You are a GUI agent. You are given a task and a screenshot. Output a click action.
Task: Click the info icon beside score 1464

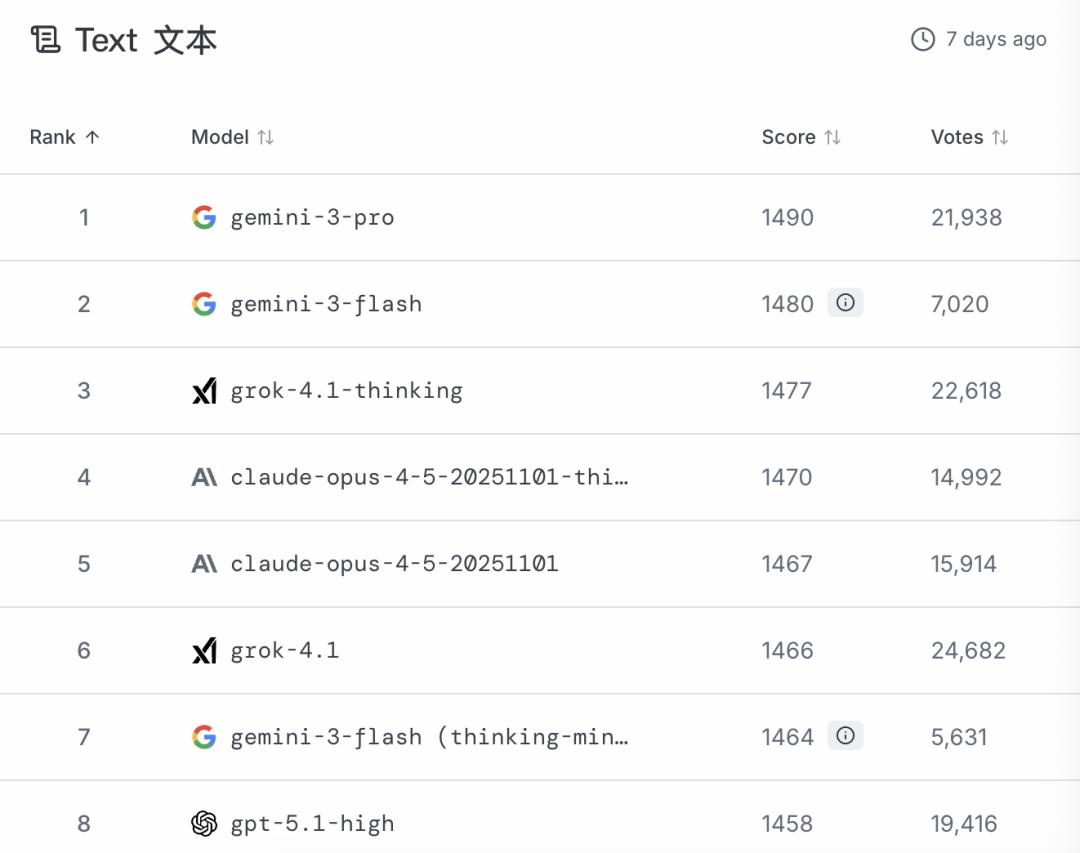845,736
